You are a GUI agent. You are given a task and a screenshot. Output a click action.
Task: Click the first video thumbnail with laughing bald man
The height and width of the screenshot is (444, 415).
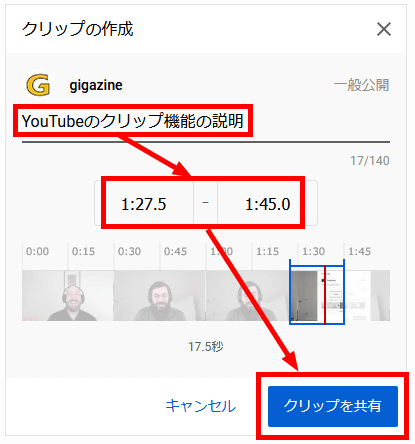pyautogui.click(x=68, y=296)
